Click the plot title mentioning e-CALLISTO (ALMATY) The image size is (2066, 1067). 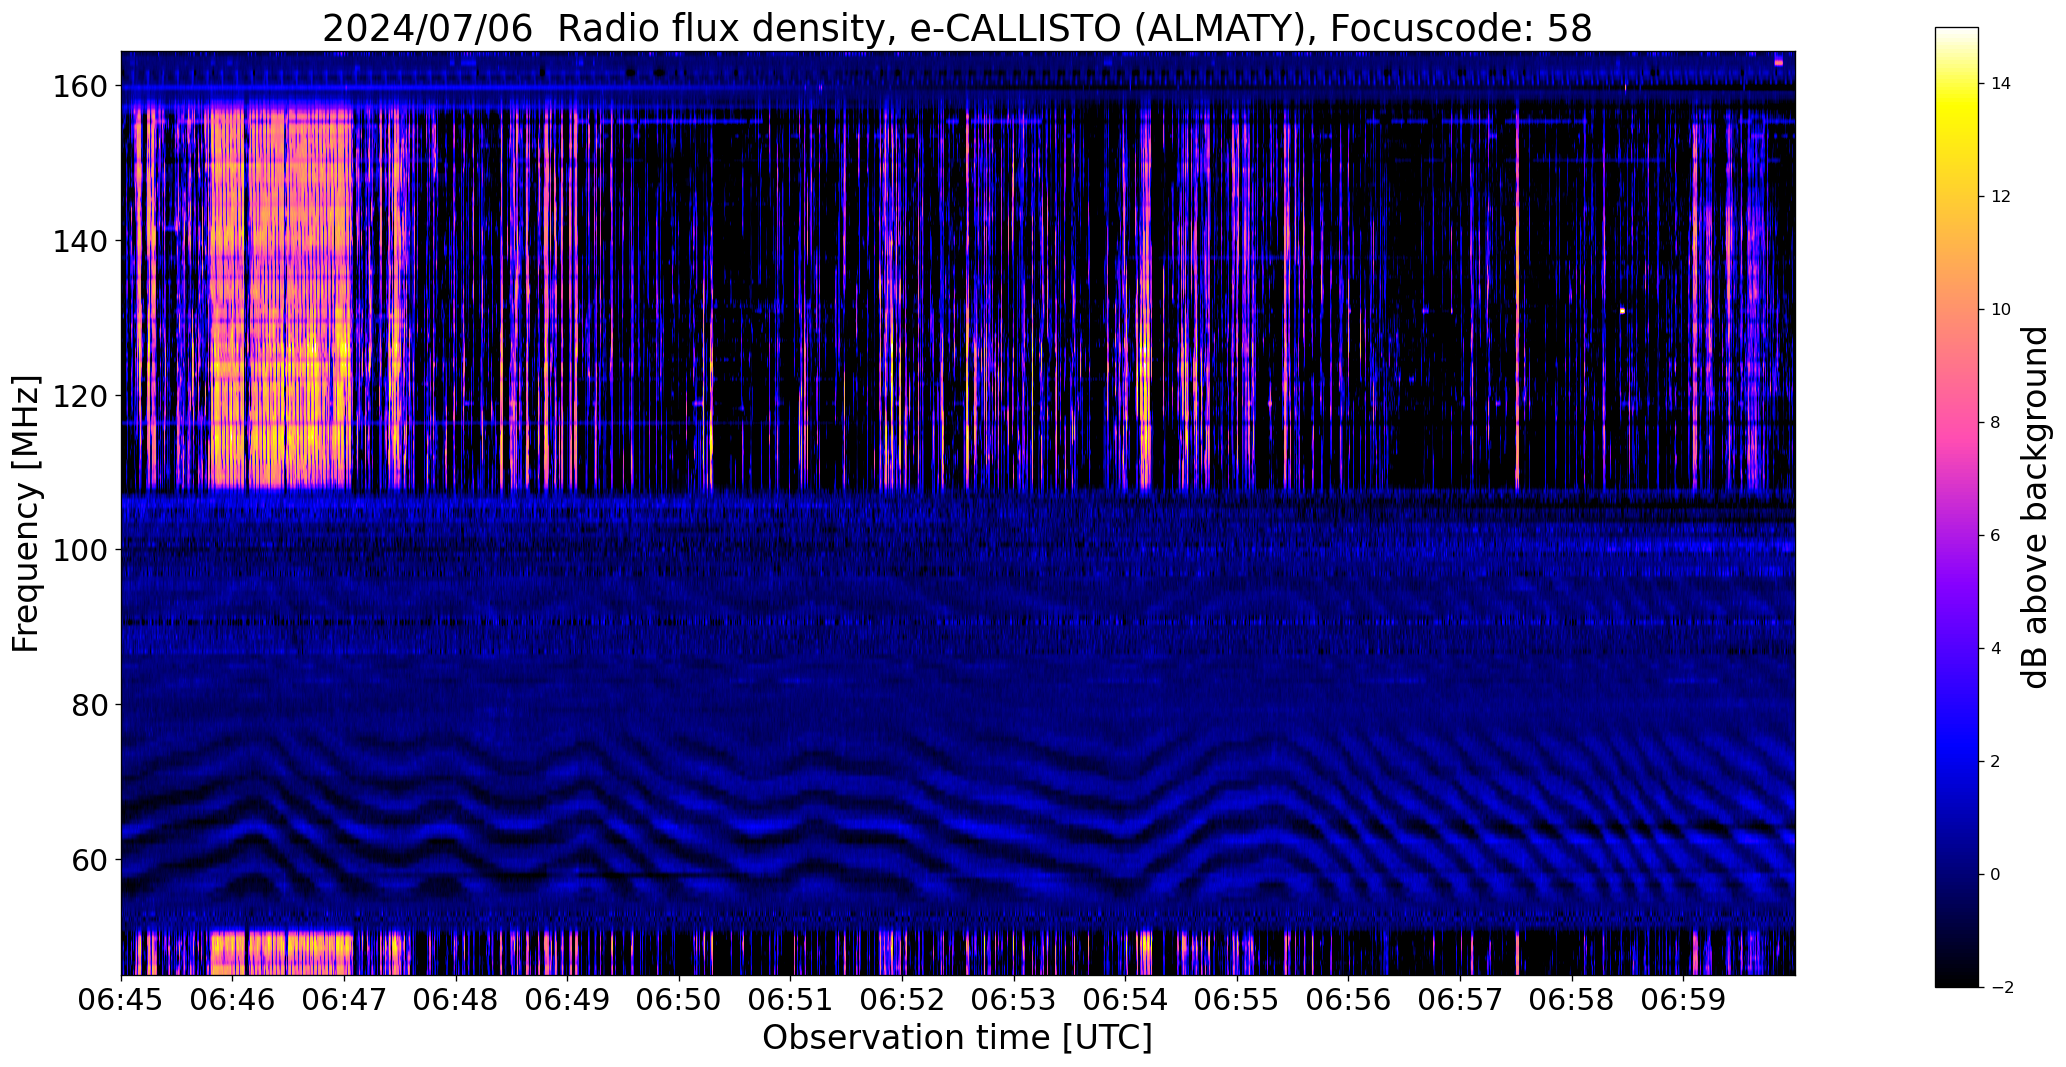(x=957, y=28)
